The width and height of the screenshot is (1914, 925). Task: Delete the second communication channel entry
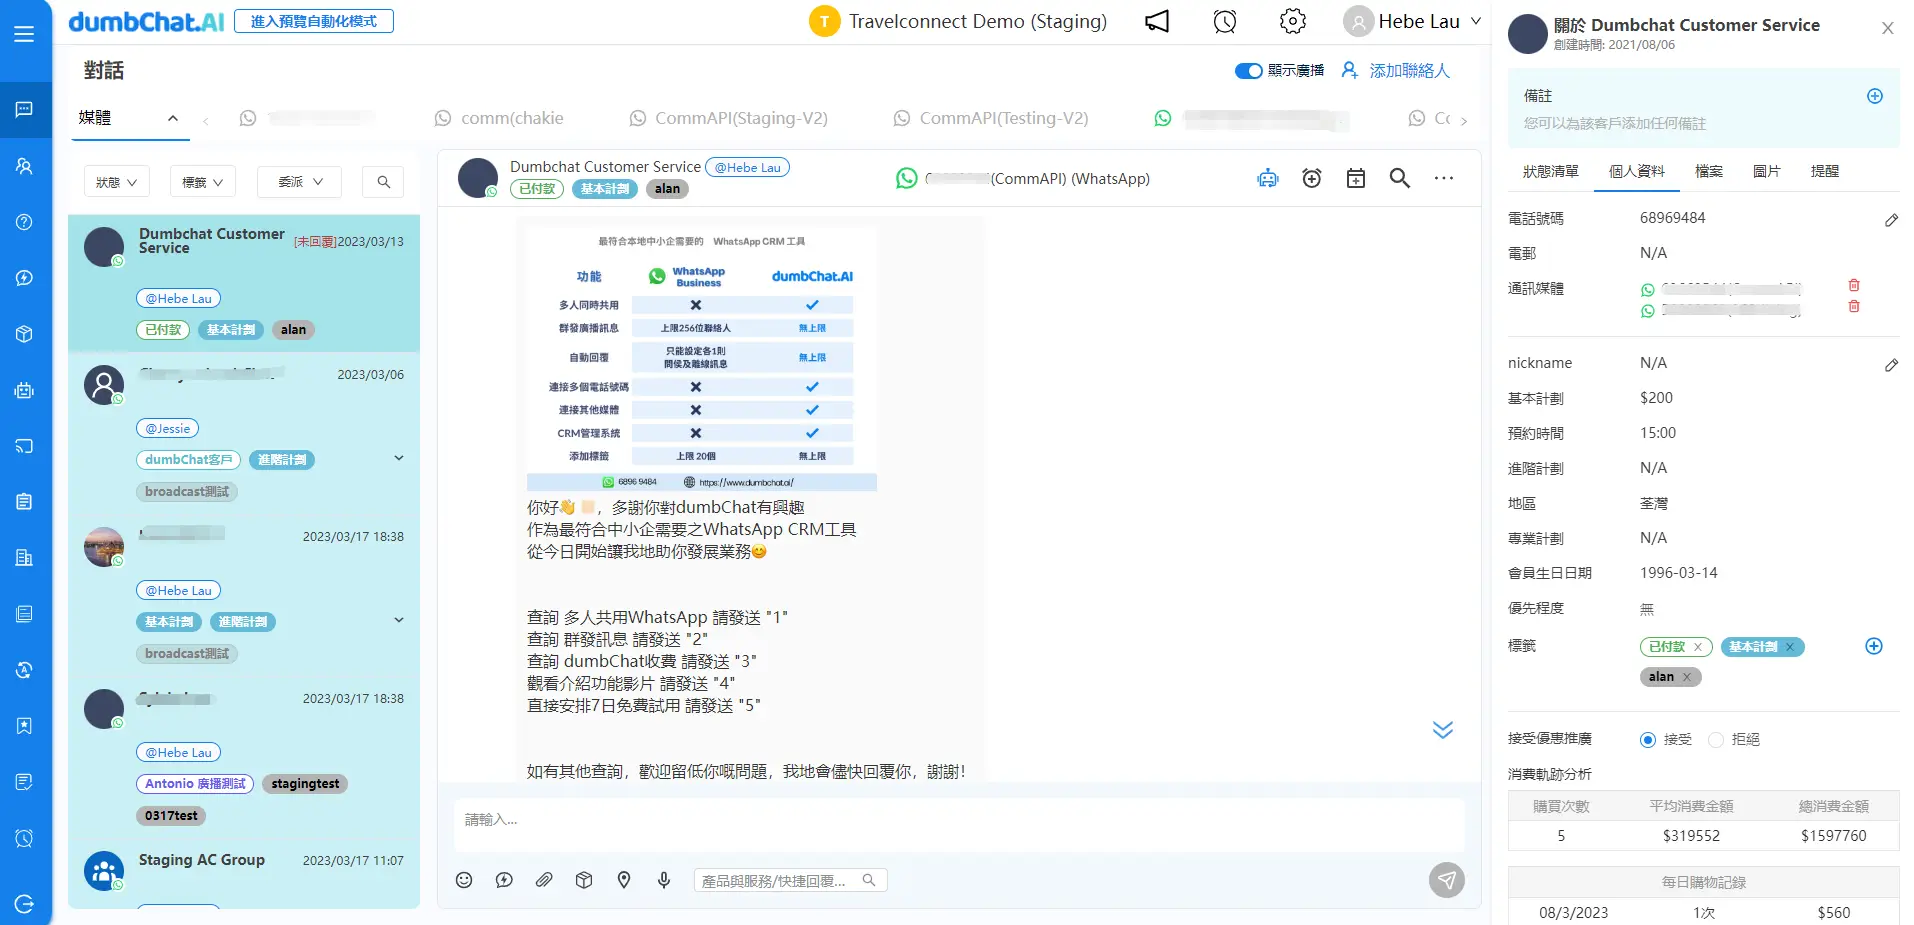(1854, 306)
